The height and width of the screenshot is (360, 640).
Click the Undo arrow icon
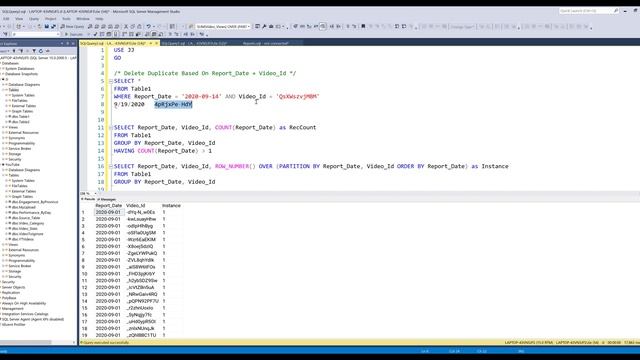click(149, 27)
